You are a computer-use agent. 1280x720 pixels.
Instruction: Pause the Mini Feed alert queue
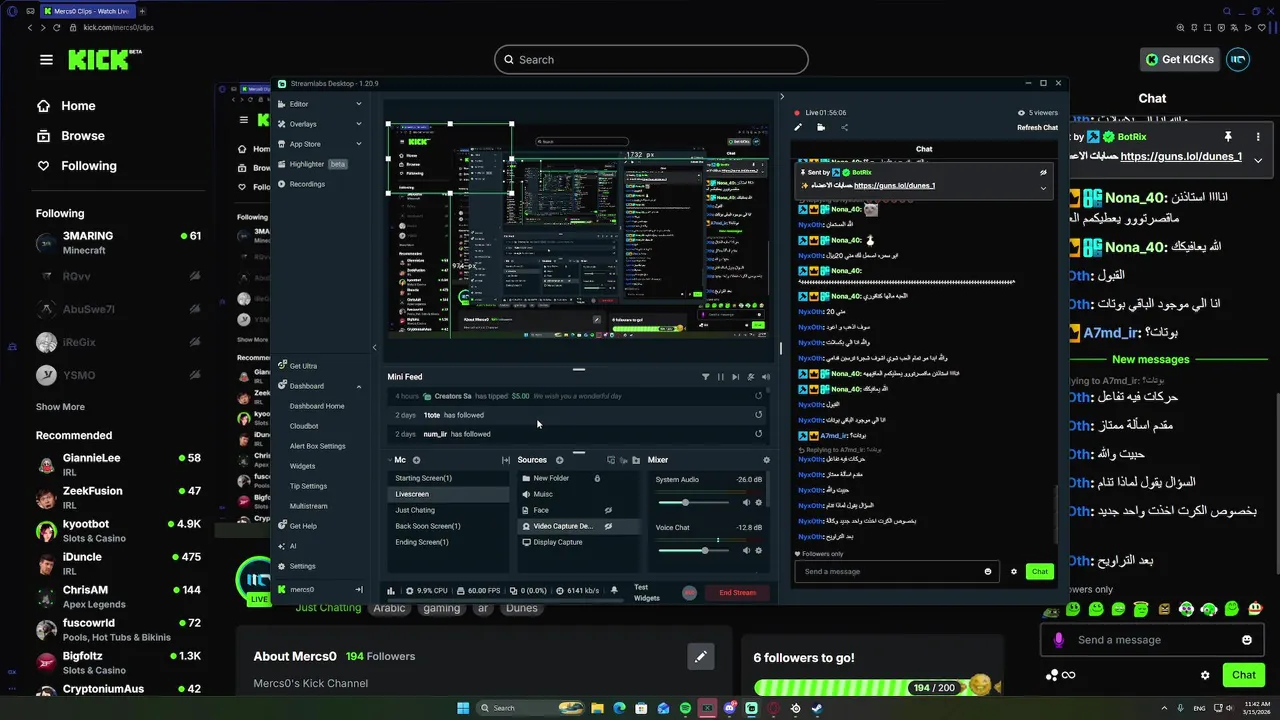pos(720,377)
